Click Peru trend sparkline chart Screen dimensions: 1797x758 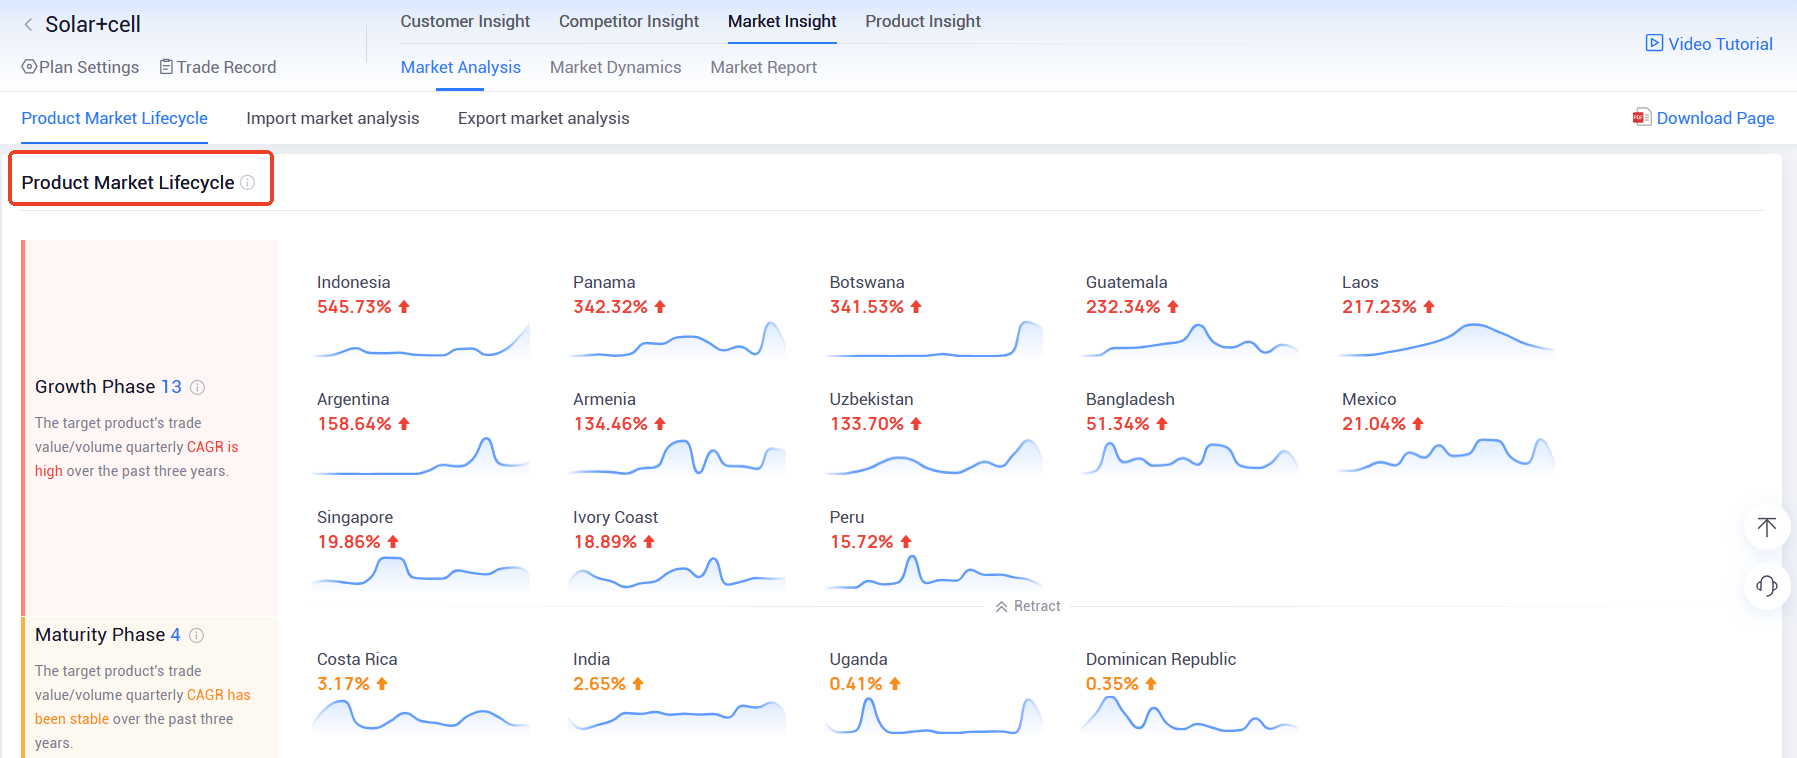click(x=934, y=572)
